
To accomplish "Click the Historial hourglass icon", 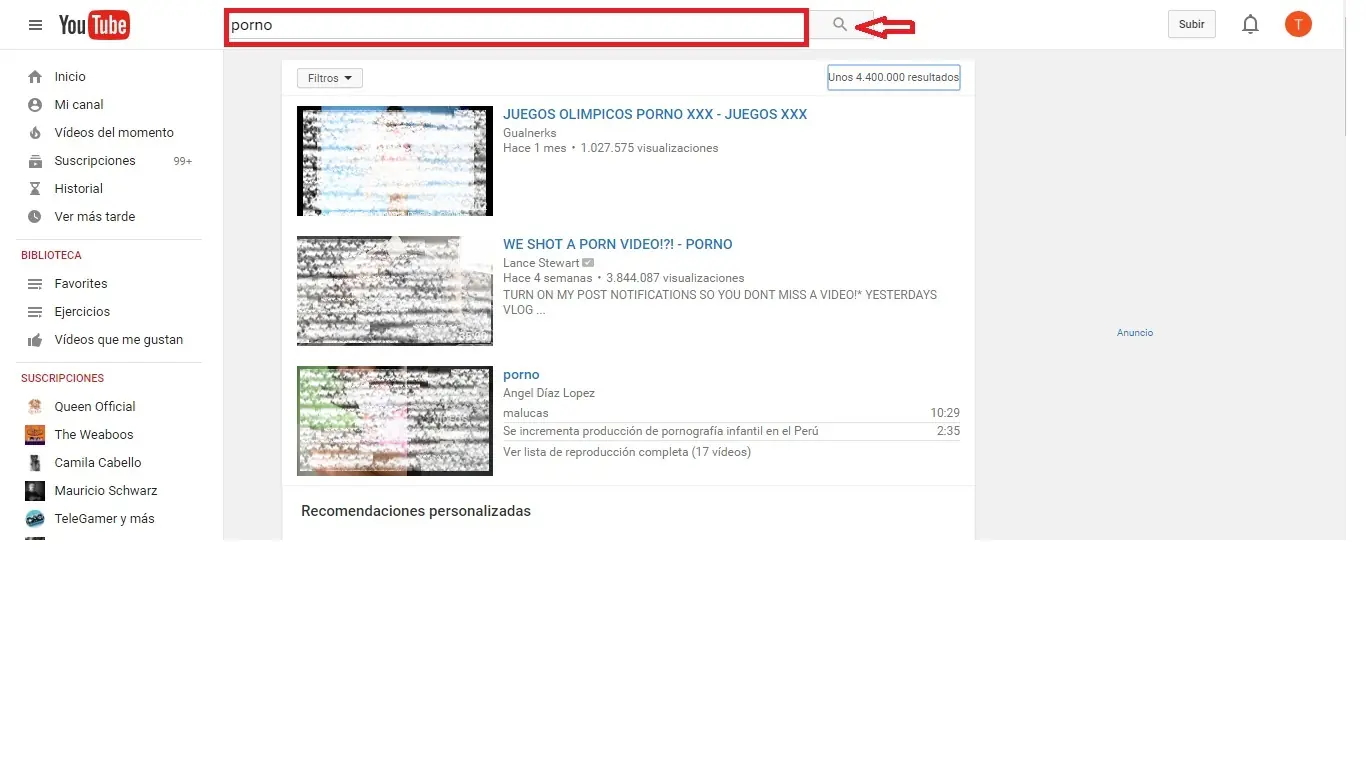I will tap(35, 189).
